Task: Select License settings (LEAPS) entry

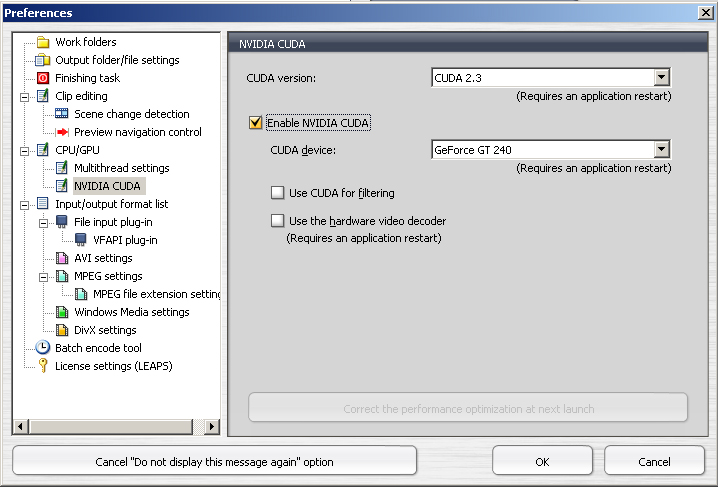Action: [114, 366]
